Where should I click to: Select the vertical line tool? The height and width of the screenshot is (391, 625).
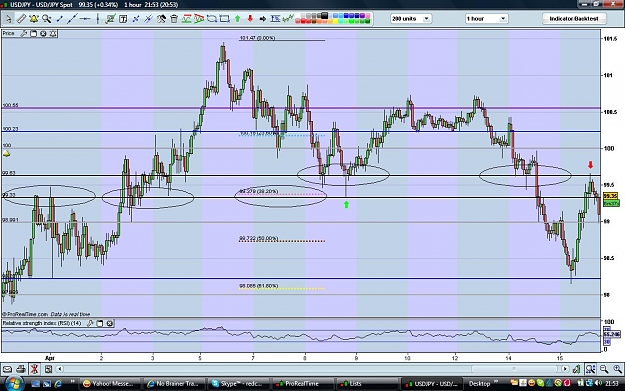[98, 19]
